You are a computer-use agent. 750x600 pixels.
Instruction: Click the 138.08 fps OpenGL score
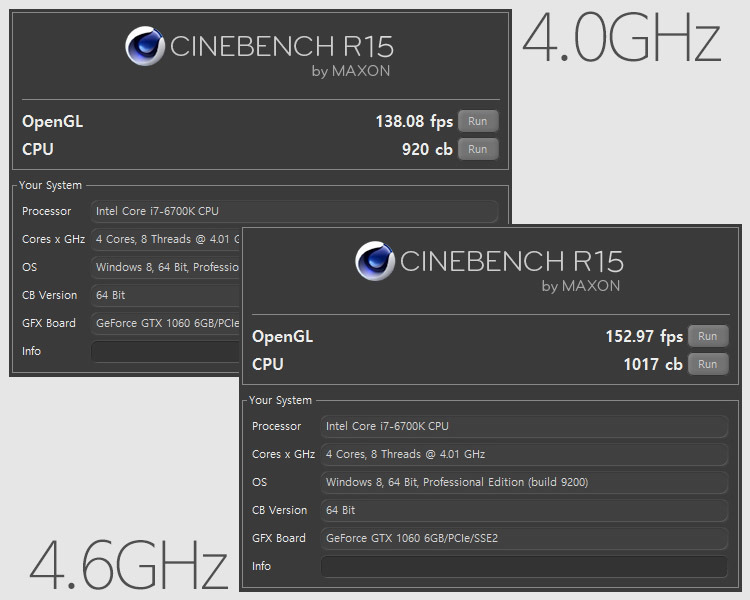(x=414, y=122)
